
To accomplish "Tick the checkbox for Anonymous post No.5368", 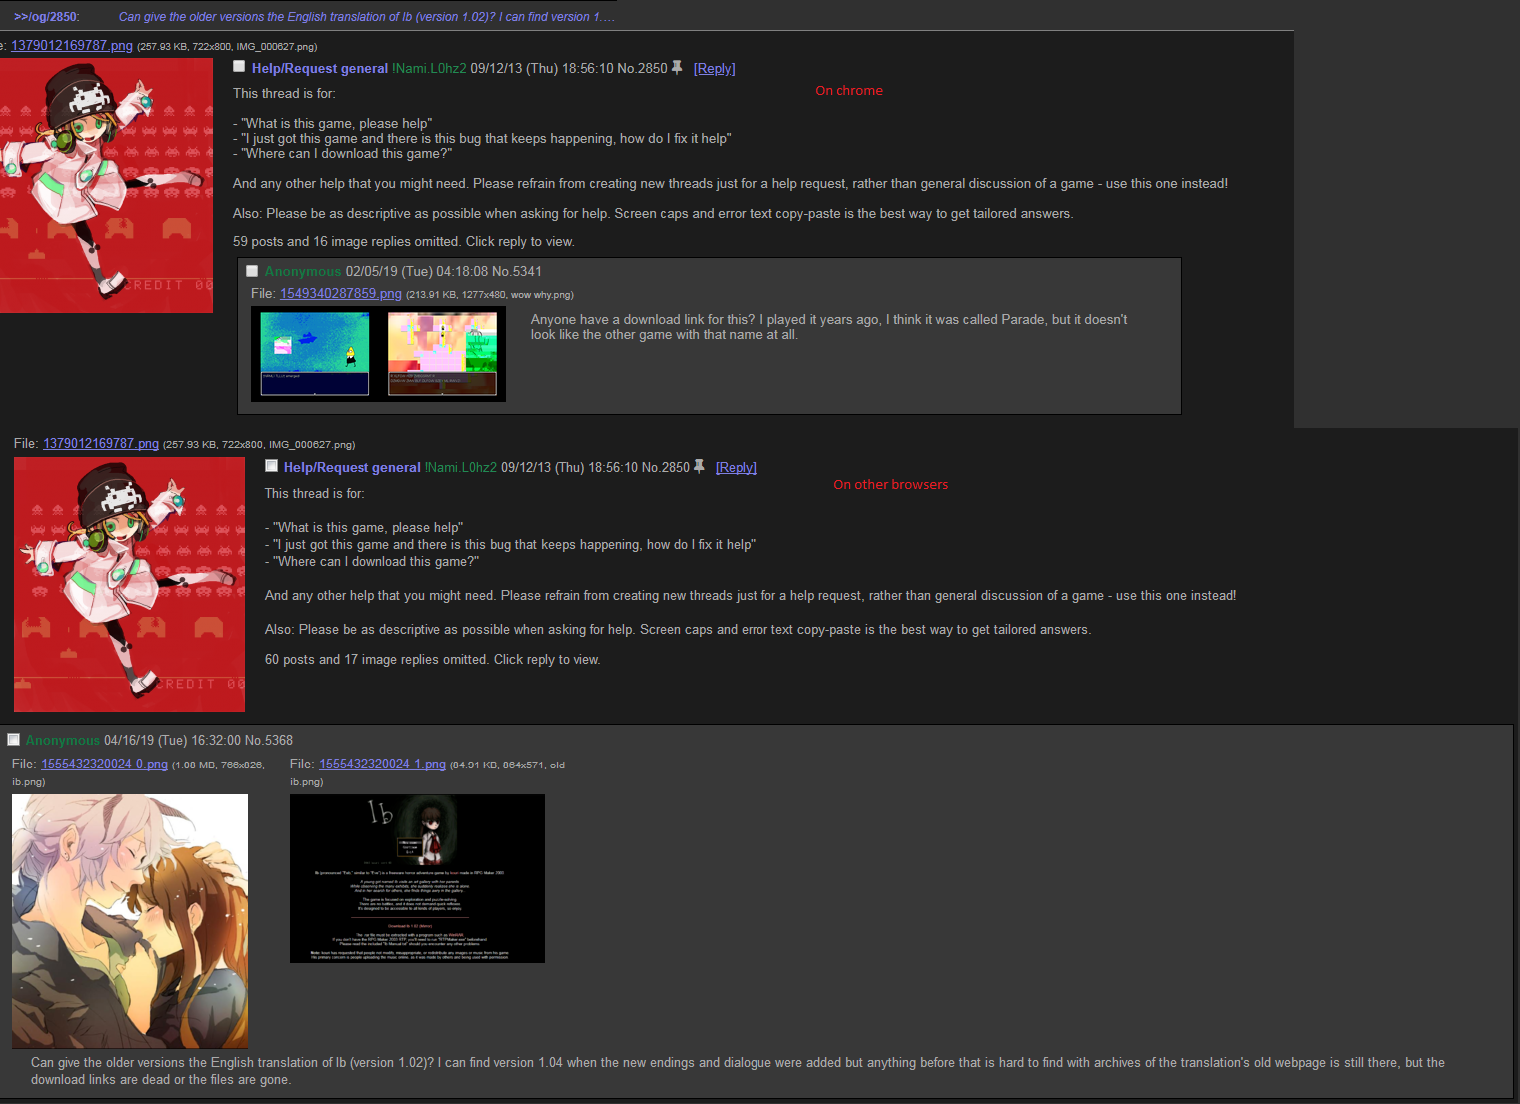I will (x=14, y=740).
